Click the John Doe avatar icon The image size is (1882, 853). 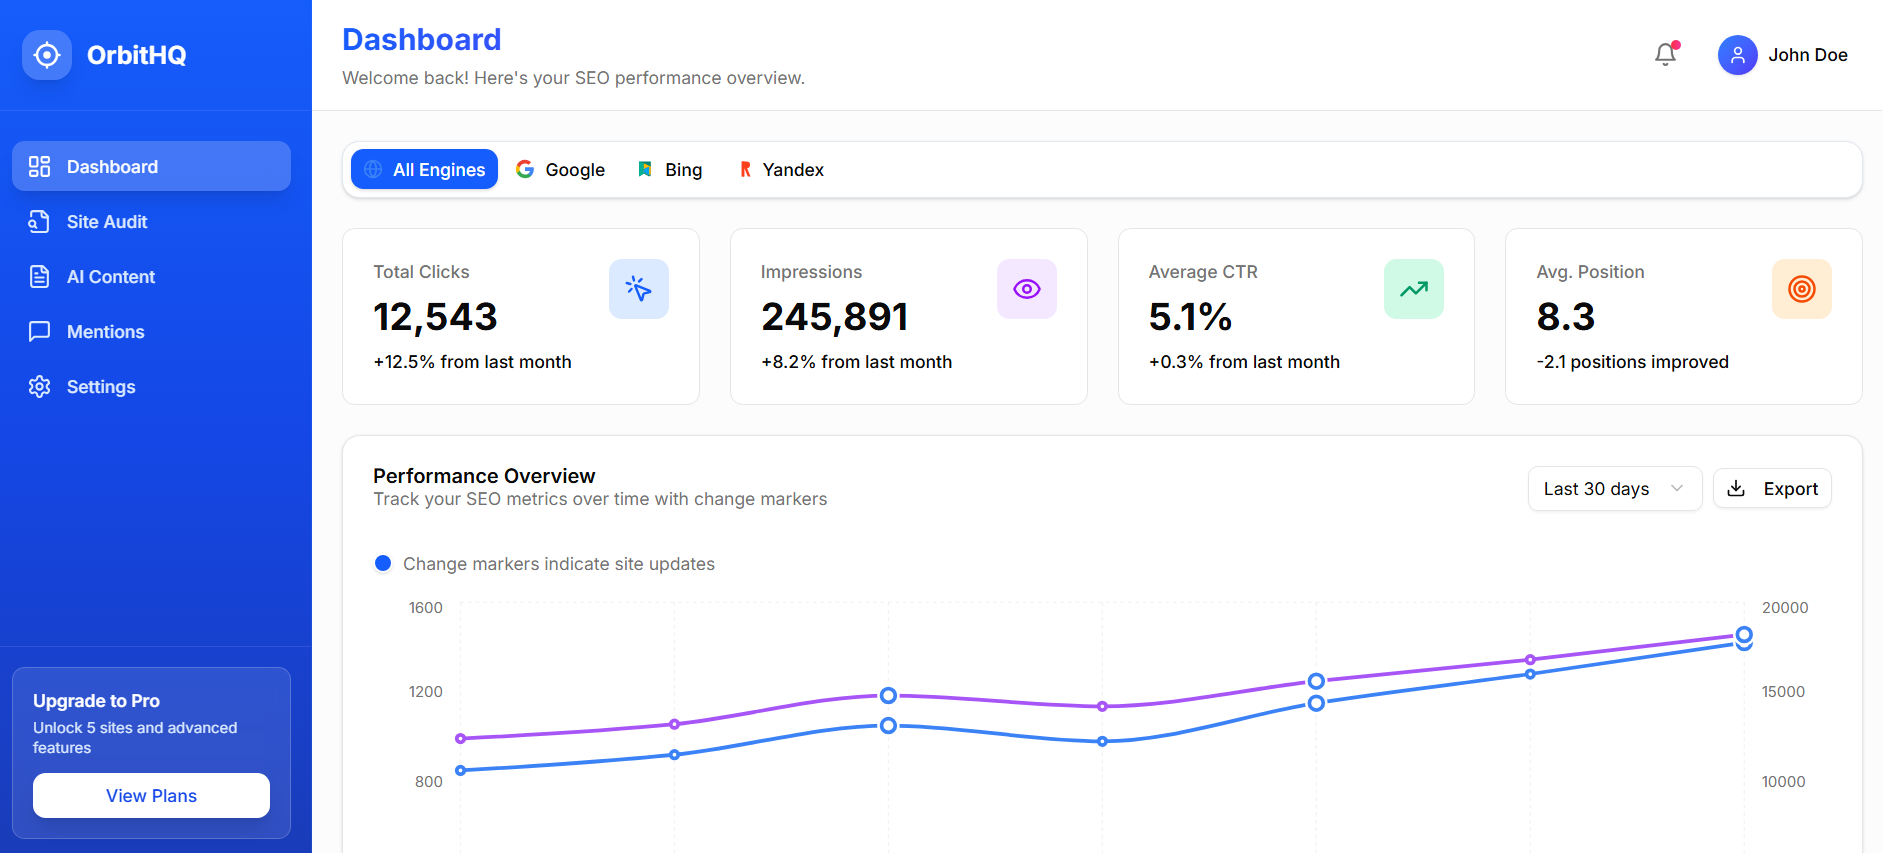1737,55
